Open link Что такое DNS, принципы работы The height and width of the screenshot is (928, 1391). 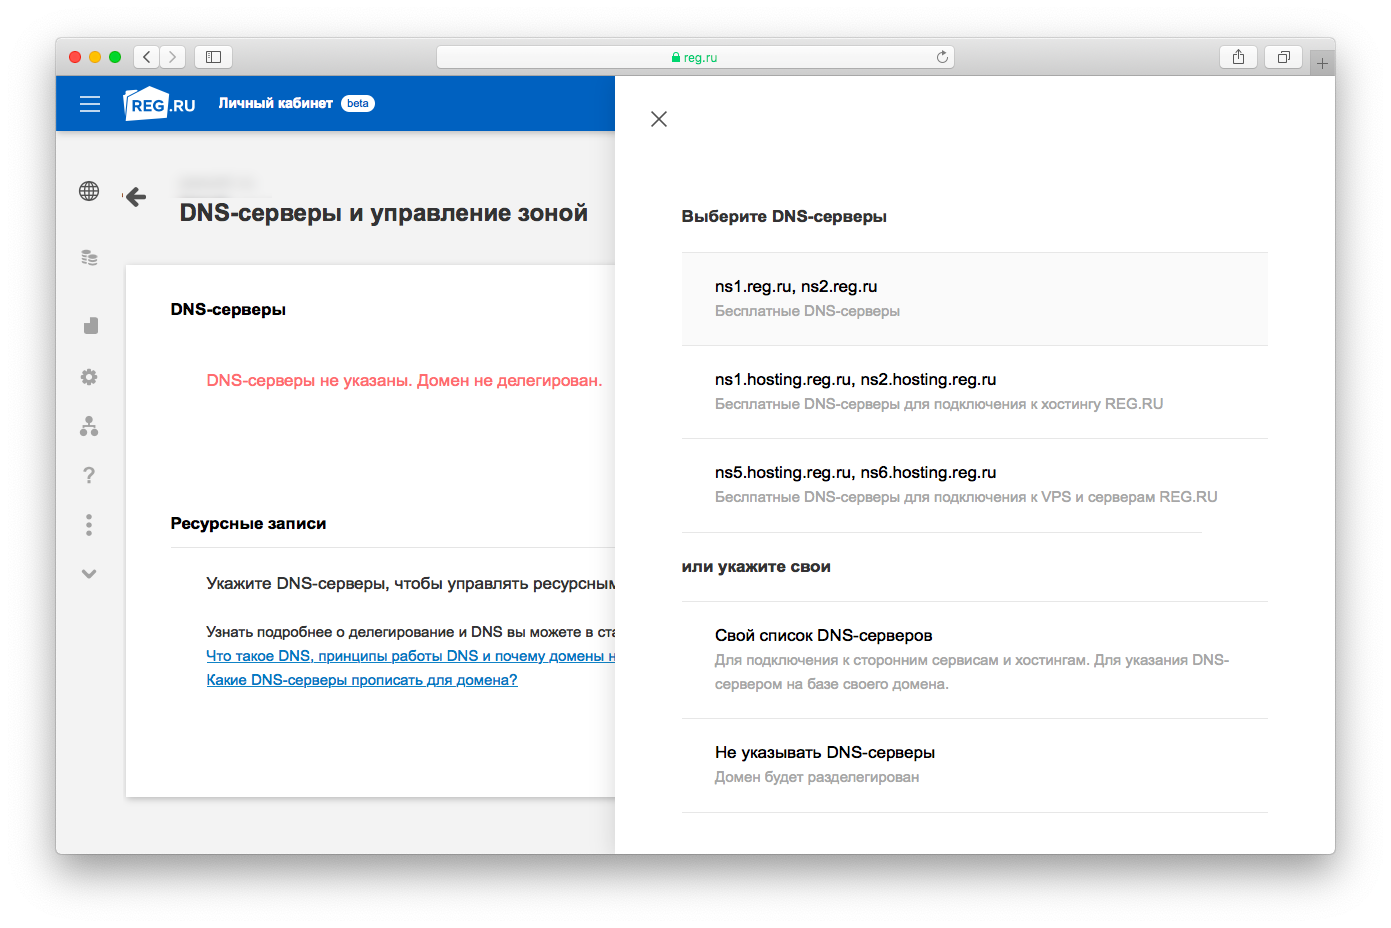410,656
